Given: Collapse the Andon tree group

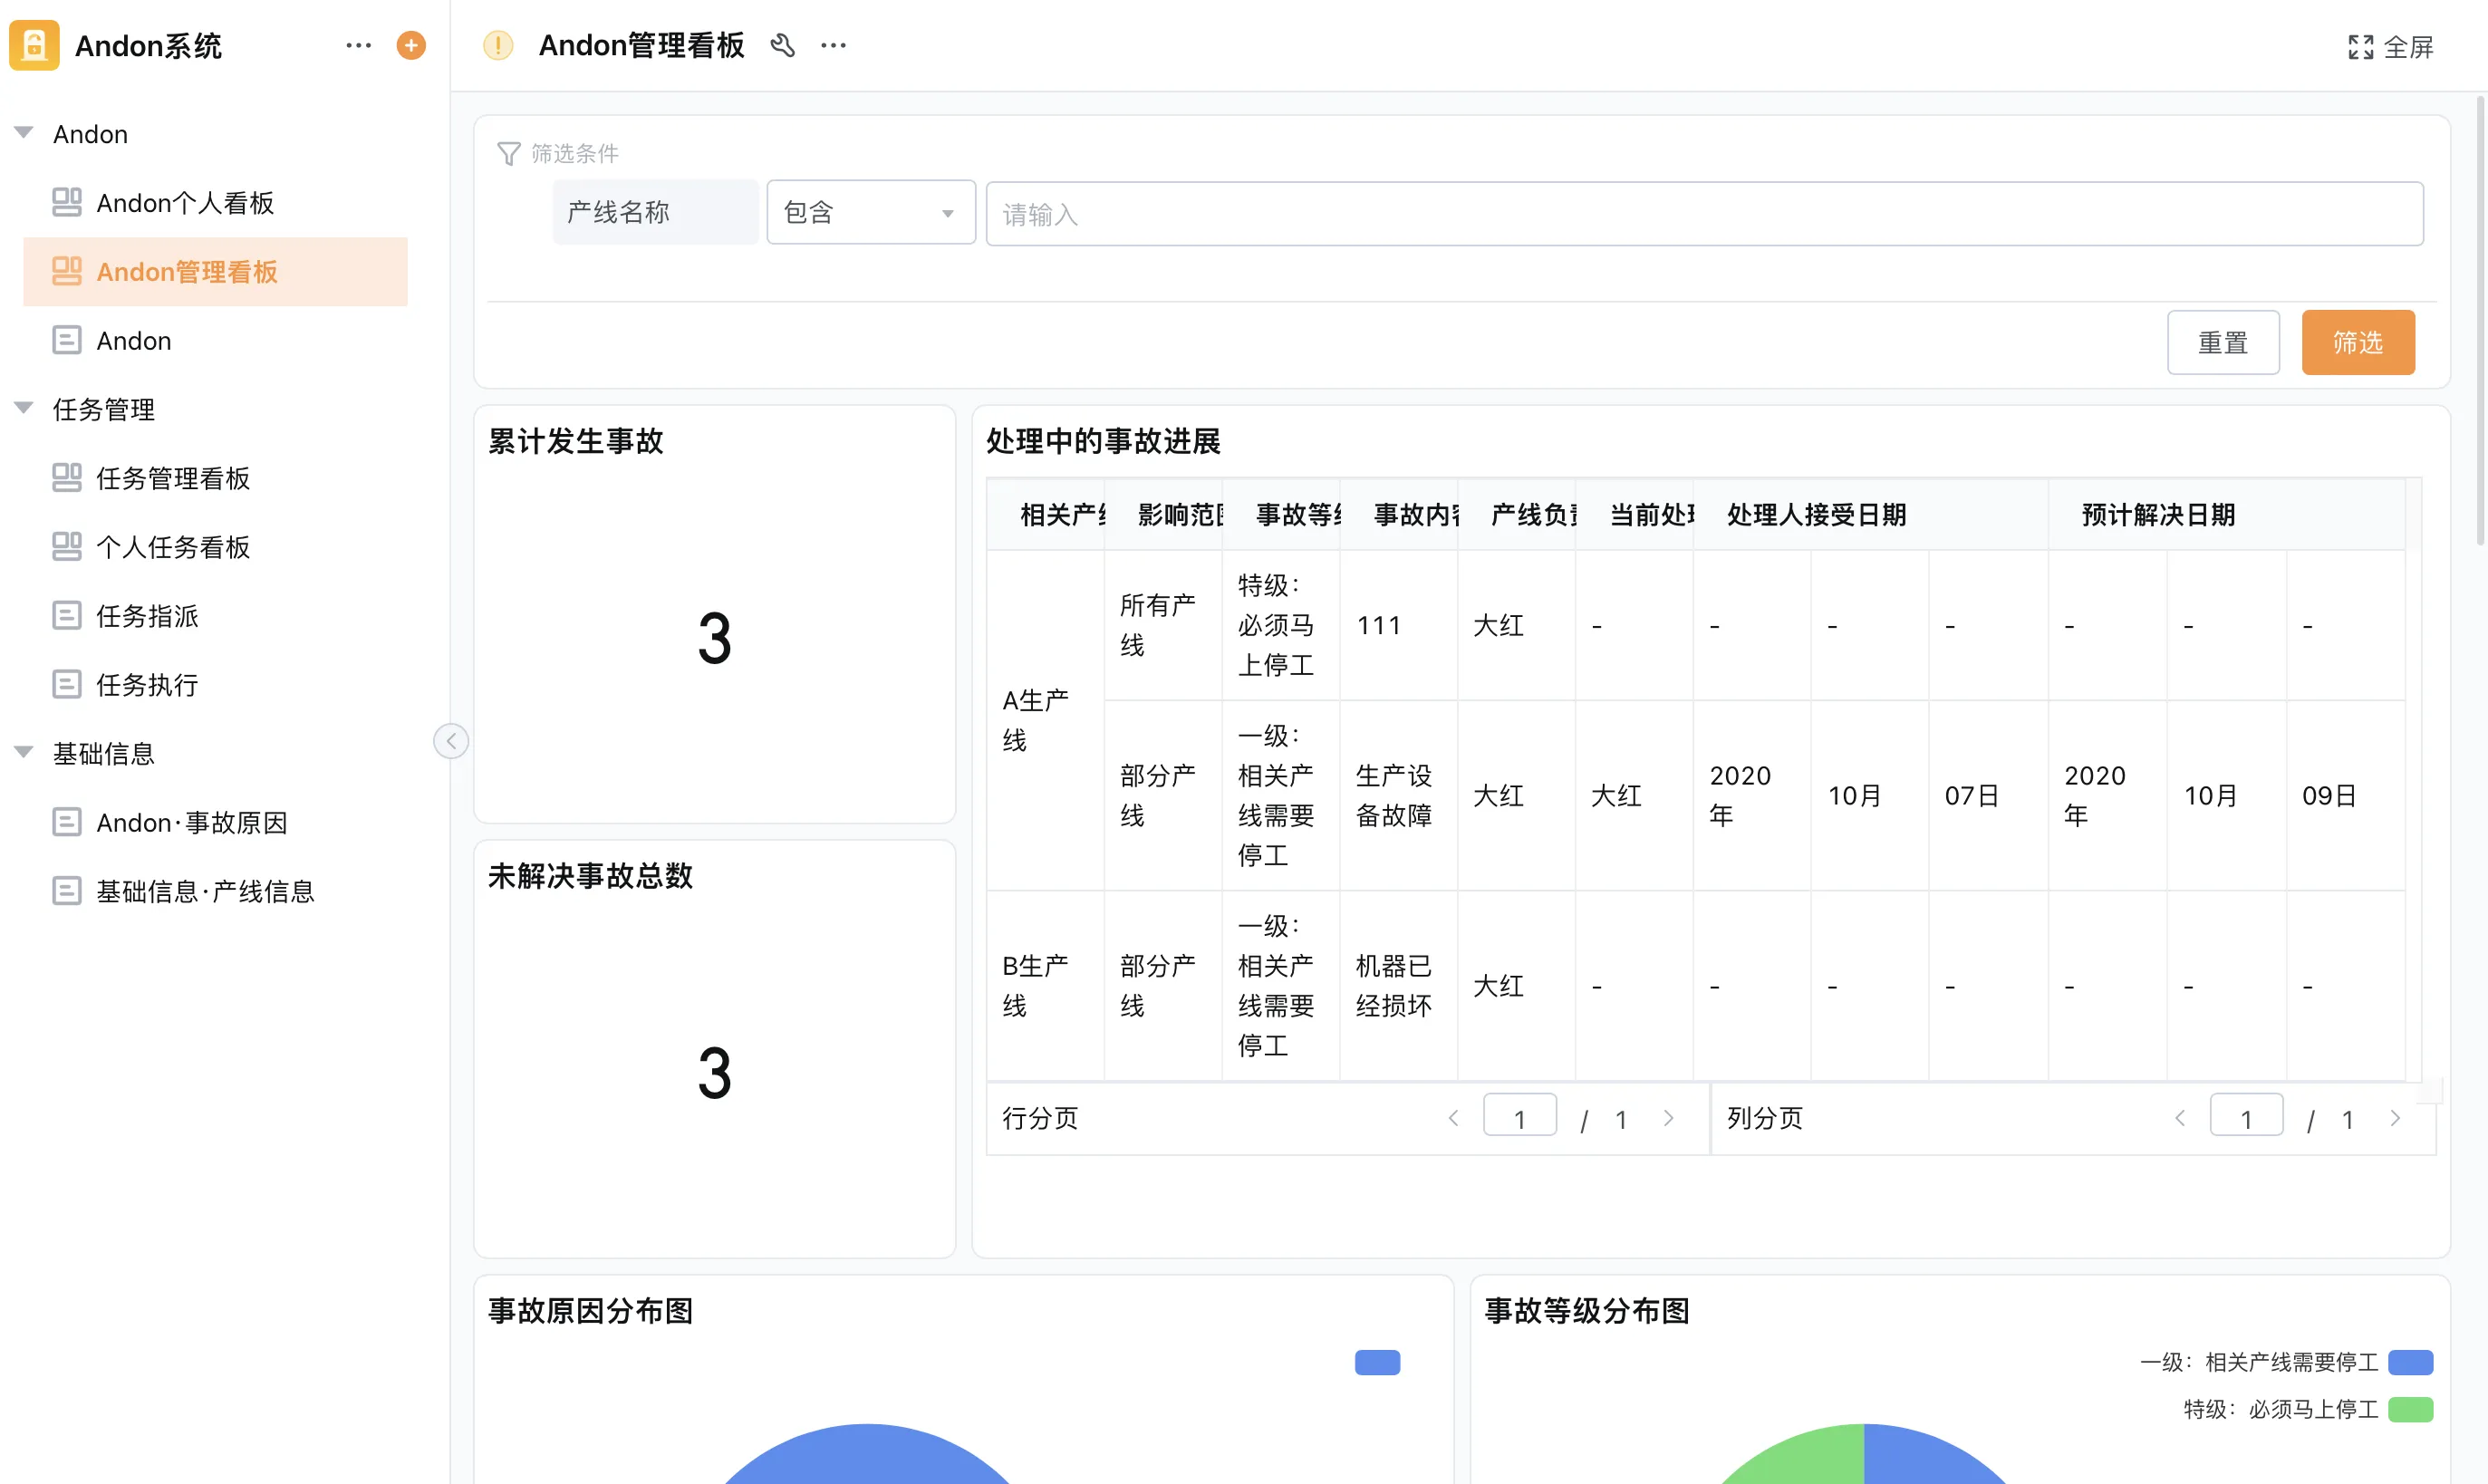Looking at the screenshot, I should coord(24,133).
